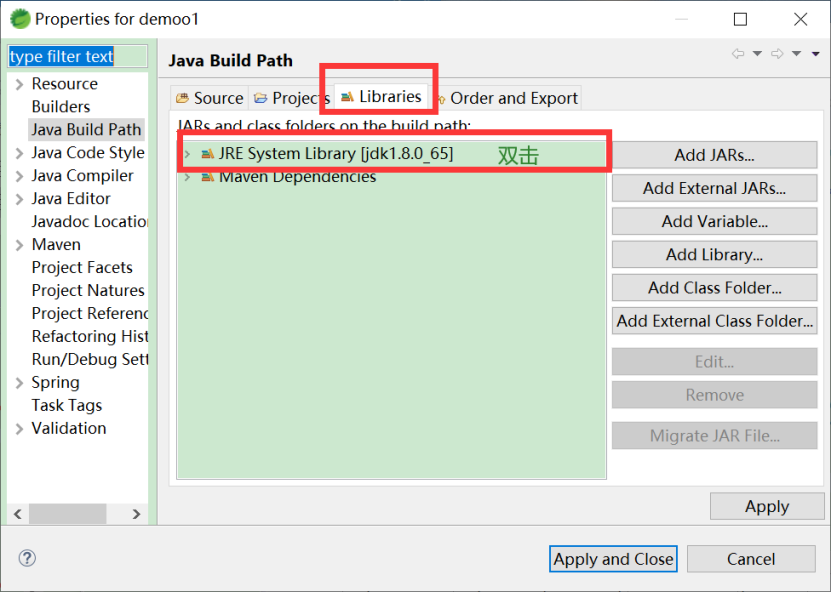Click the Spring leaf icon in the title bar
The image size is (831, 593).
coord(20,19)
